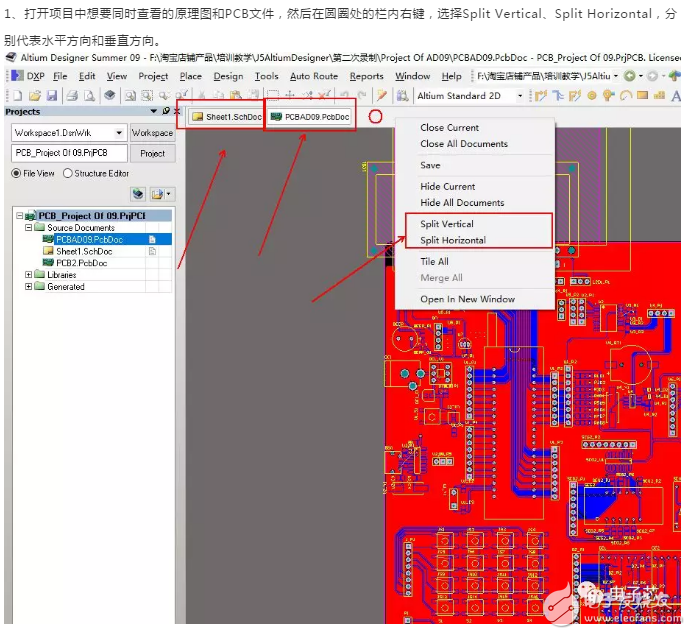Image resolution: width=686 pixels, height=630 pixels.
Task: Open dropdown beside panel options icon
Action: 168,194
